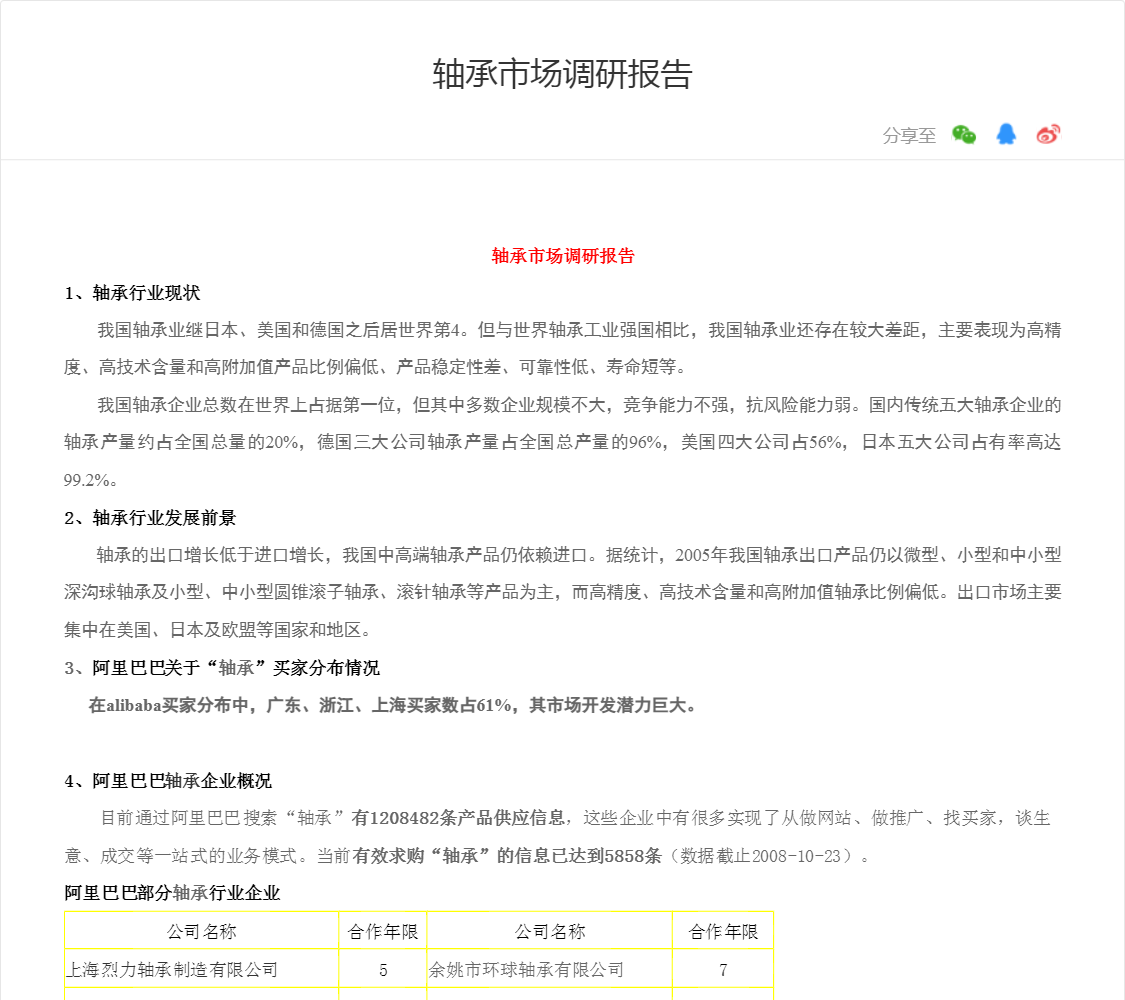
Task: Click the '分享至' label
Action: point(909,135)
